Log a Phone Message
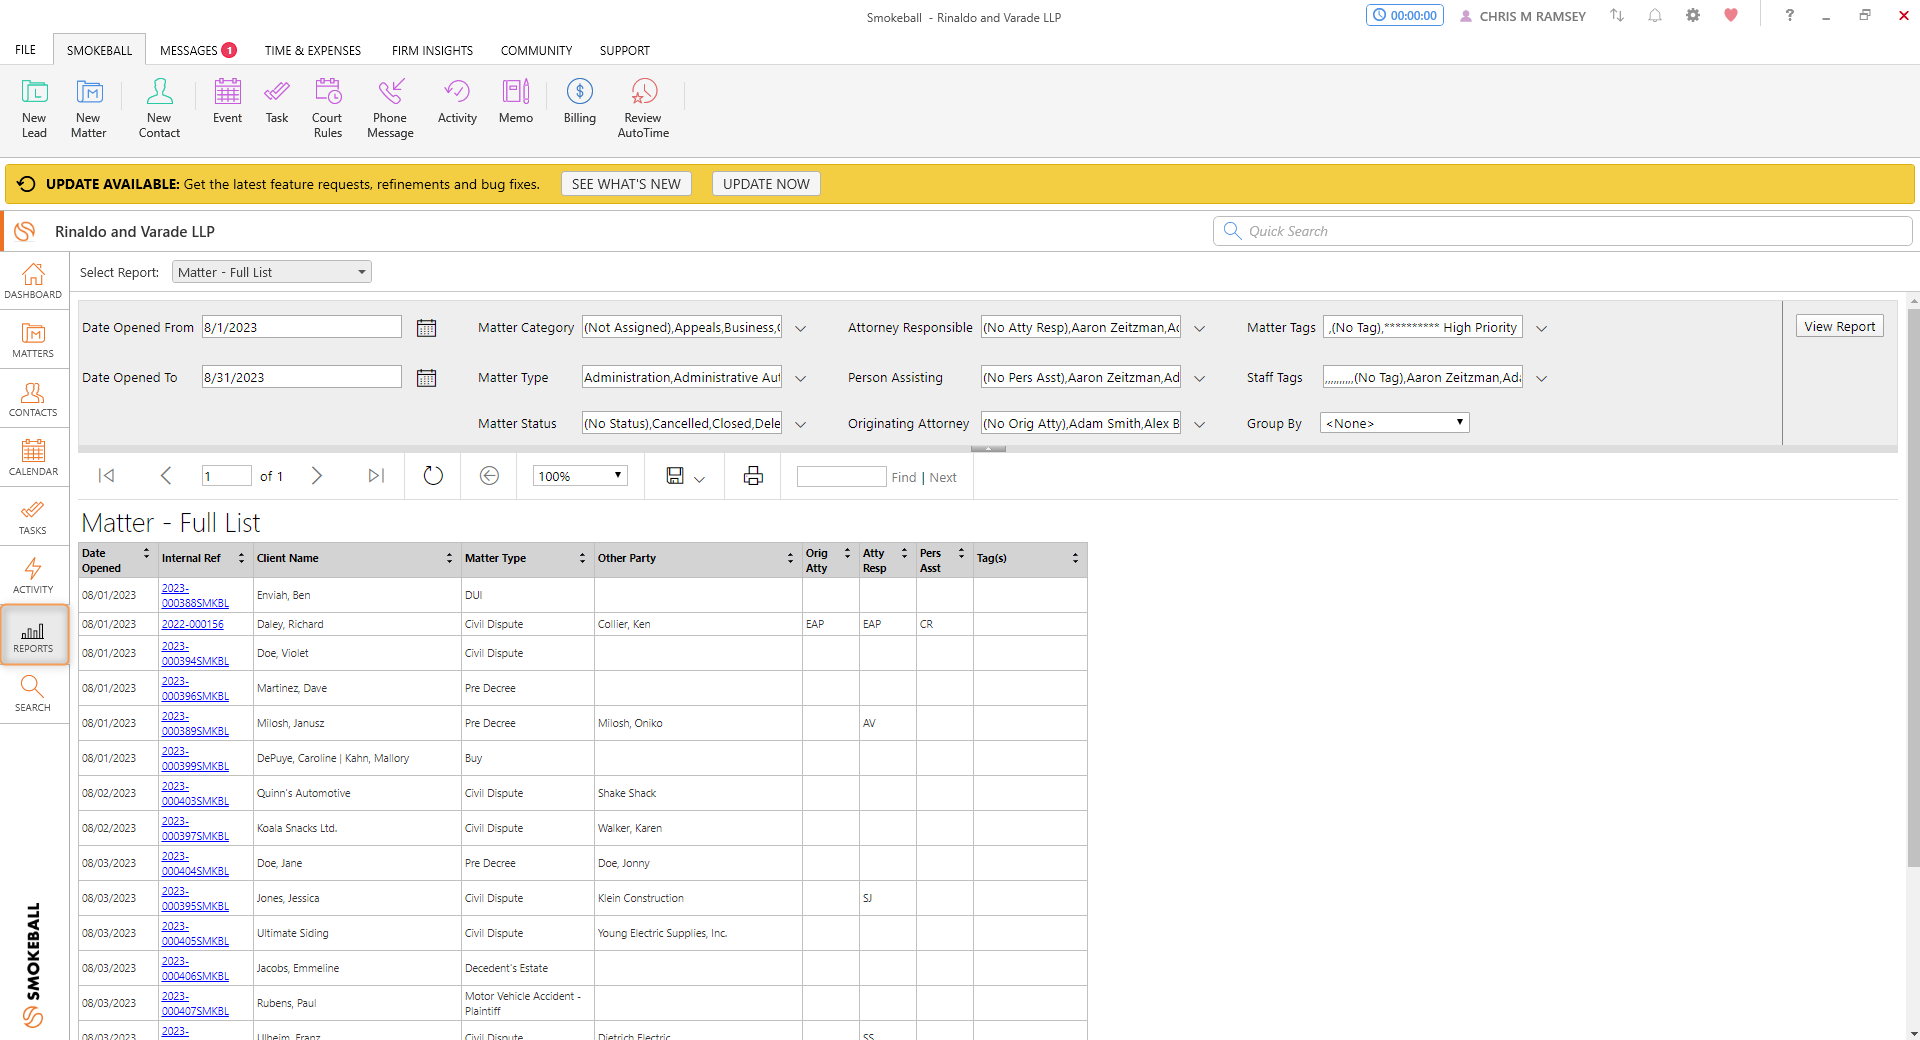The height and width of the screenshot is (1040, 1920). [x=390, y=108]
